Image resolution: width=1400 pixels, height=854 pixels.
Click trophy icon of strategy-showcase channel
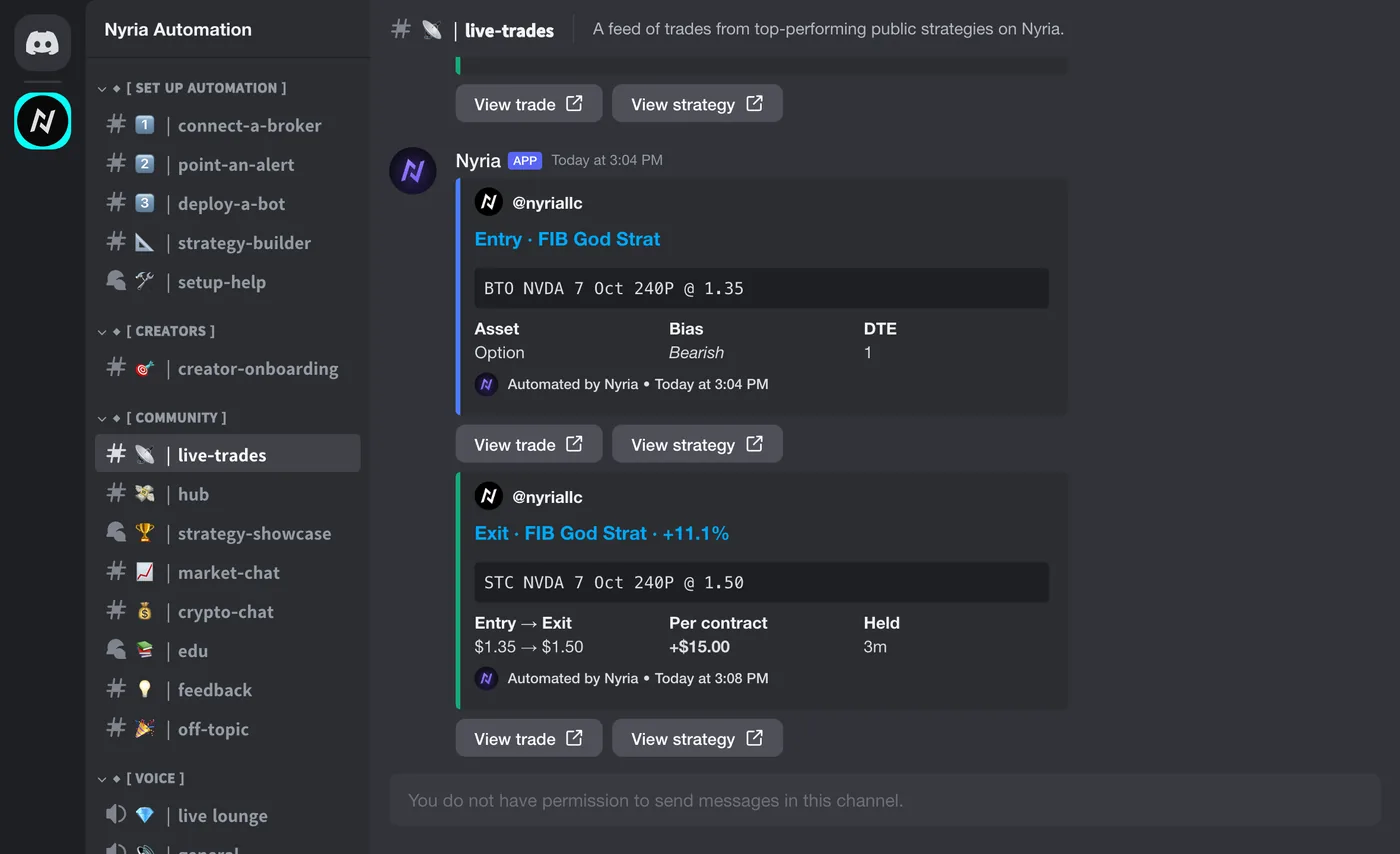(145, 533)
